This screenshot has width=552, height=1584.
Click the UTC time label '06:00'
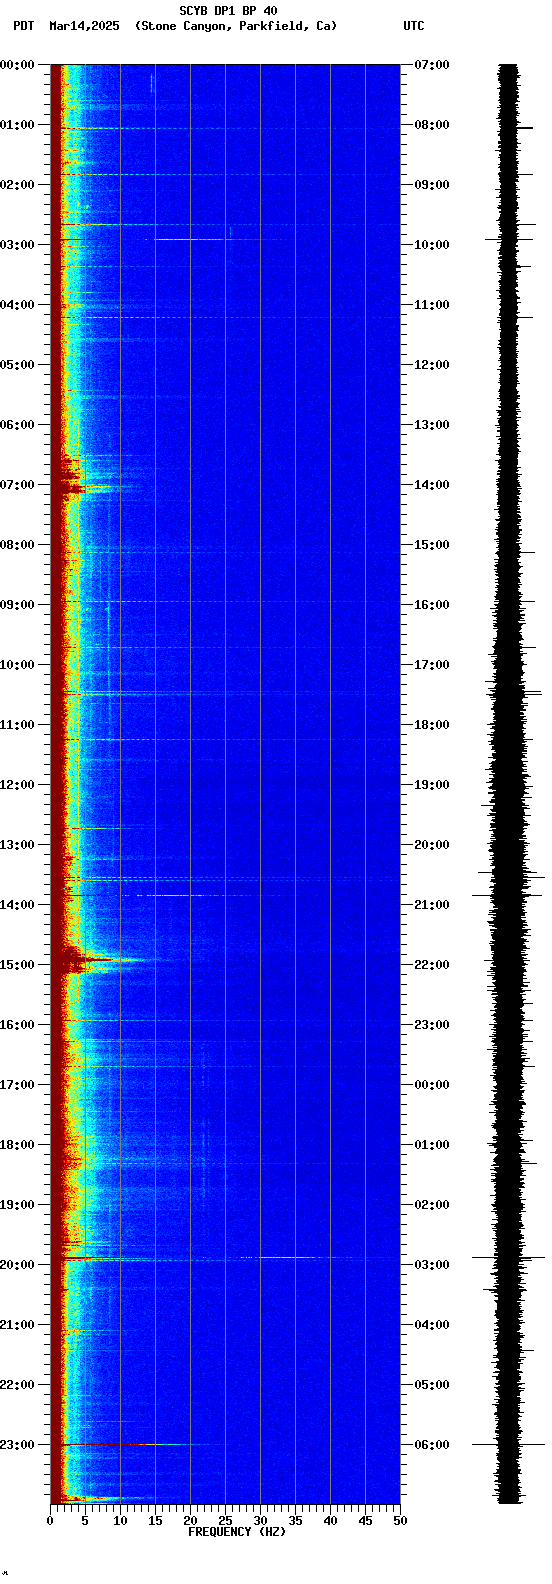click(432, 1445)
